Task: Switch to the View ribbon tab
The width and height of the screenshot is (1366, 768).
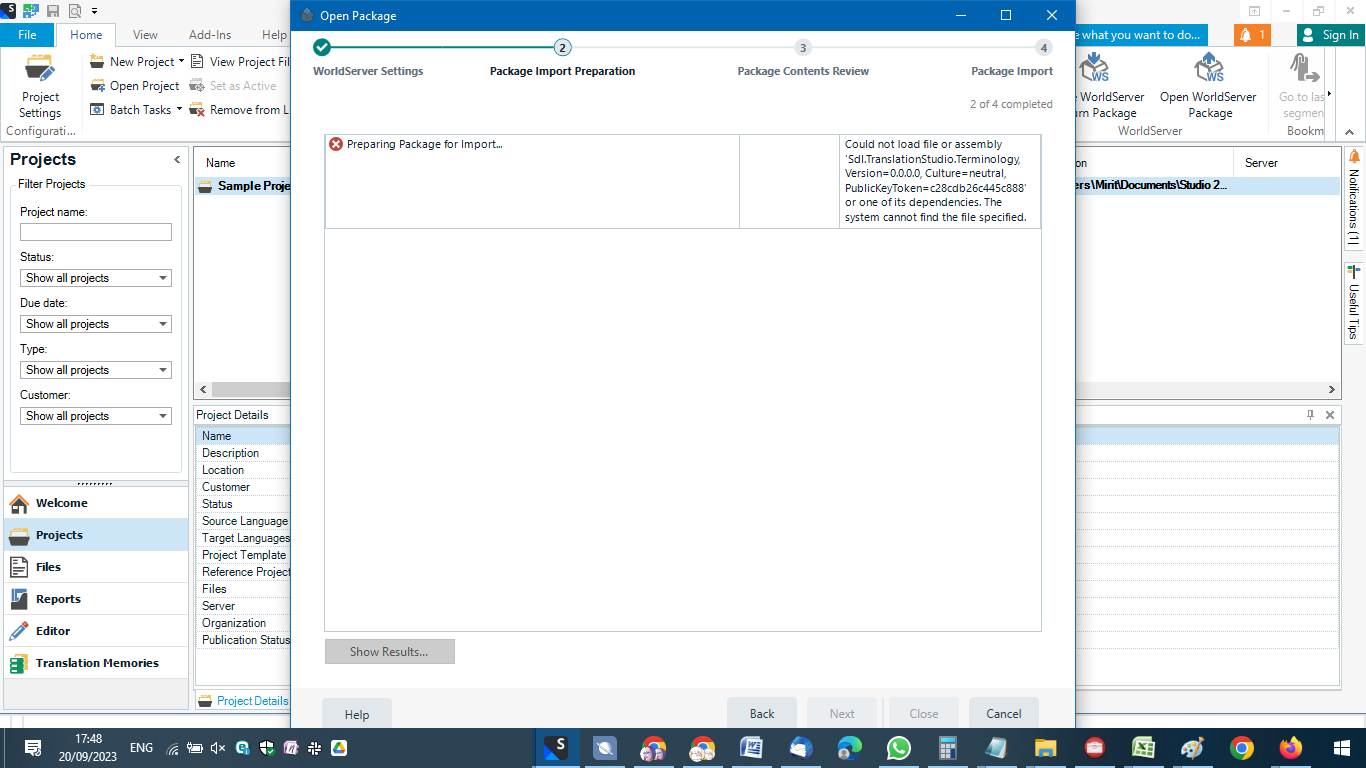Action: tap(145, 34)
